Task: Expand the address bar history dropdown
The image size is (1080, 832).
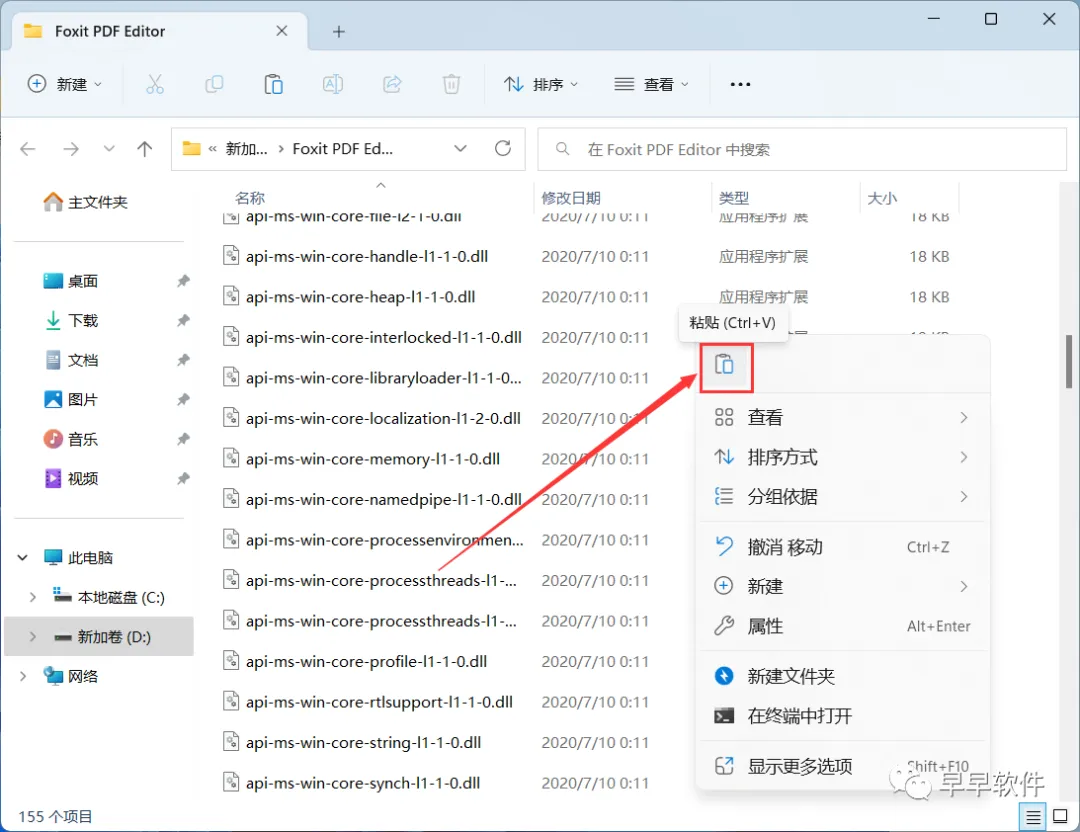Action: [460, 149]
